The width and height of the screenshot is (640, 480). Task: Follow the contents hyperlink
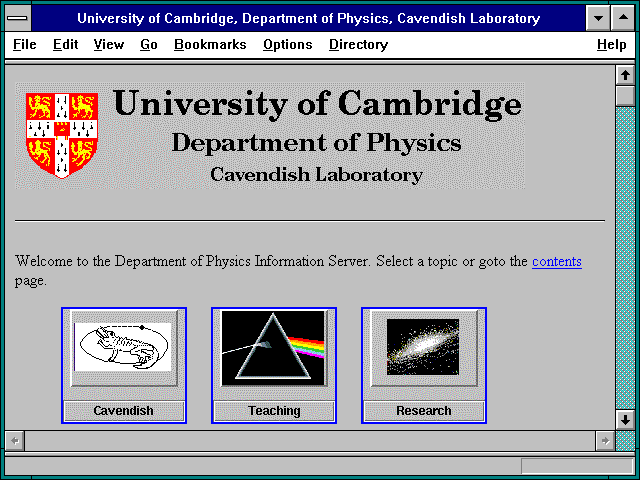[x=557, y=261]
